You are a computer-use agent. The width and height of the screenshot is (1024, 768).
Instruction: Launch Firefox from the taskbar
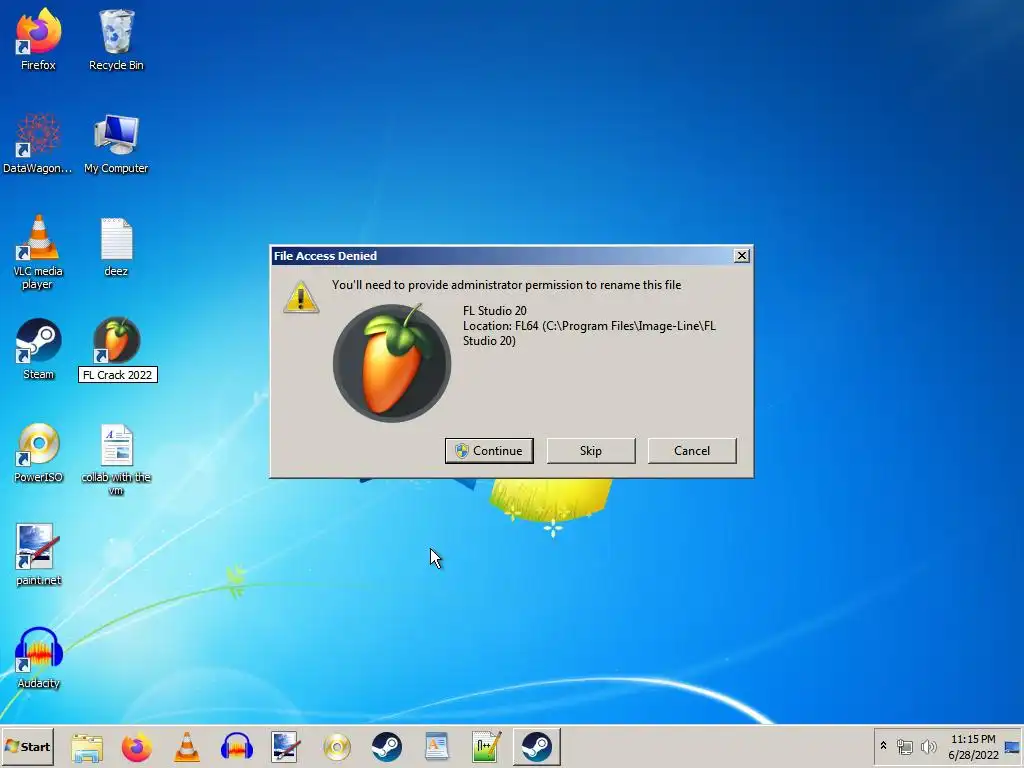tap(136, 747)
